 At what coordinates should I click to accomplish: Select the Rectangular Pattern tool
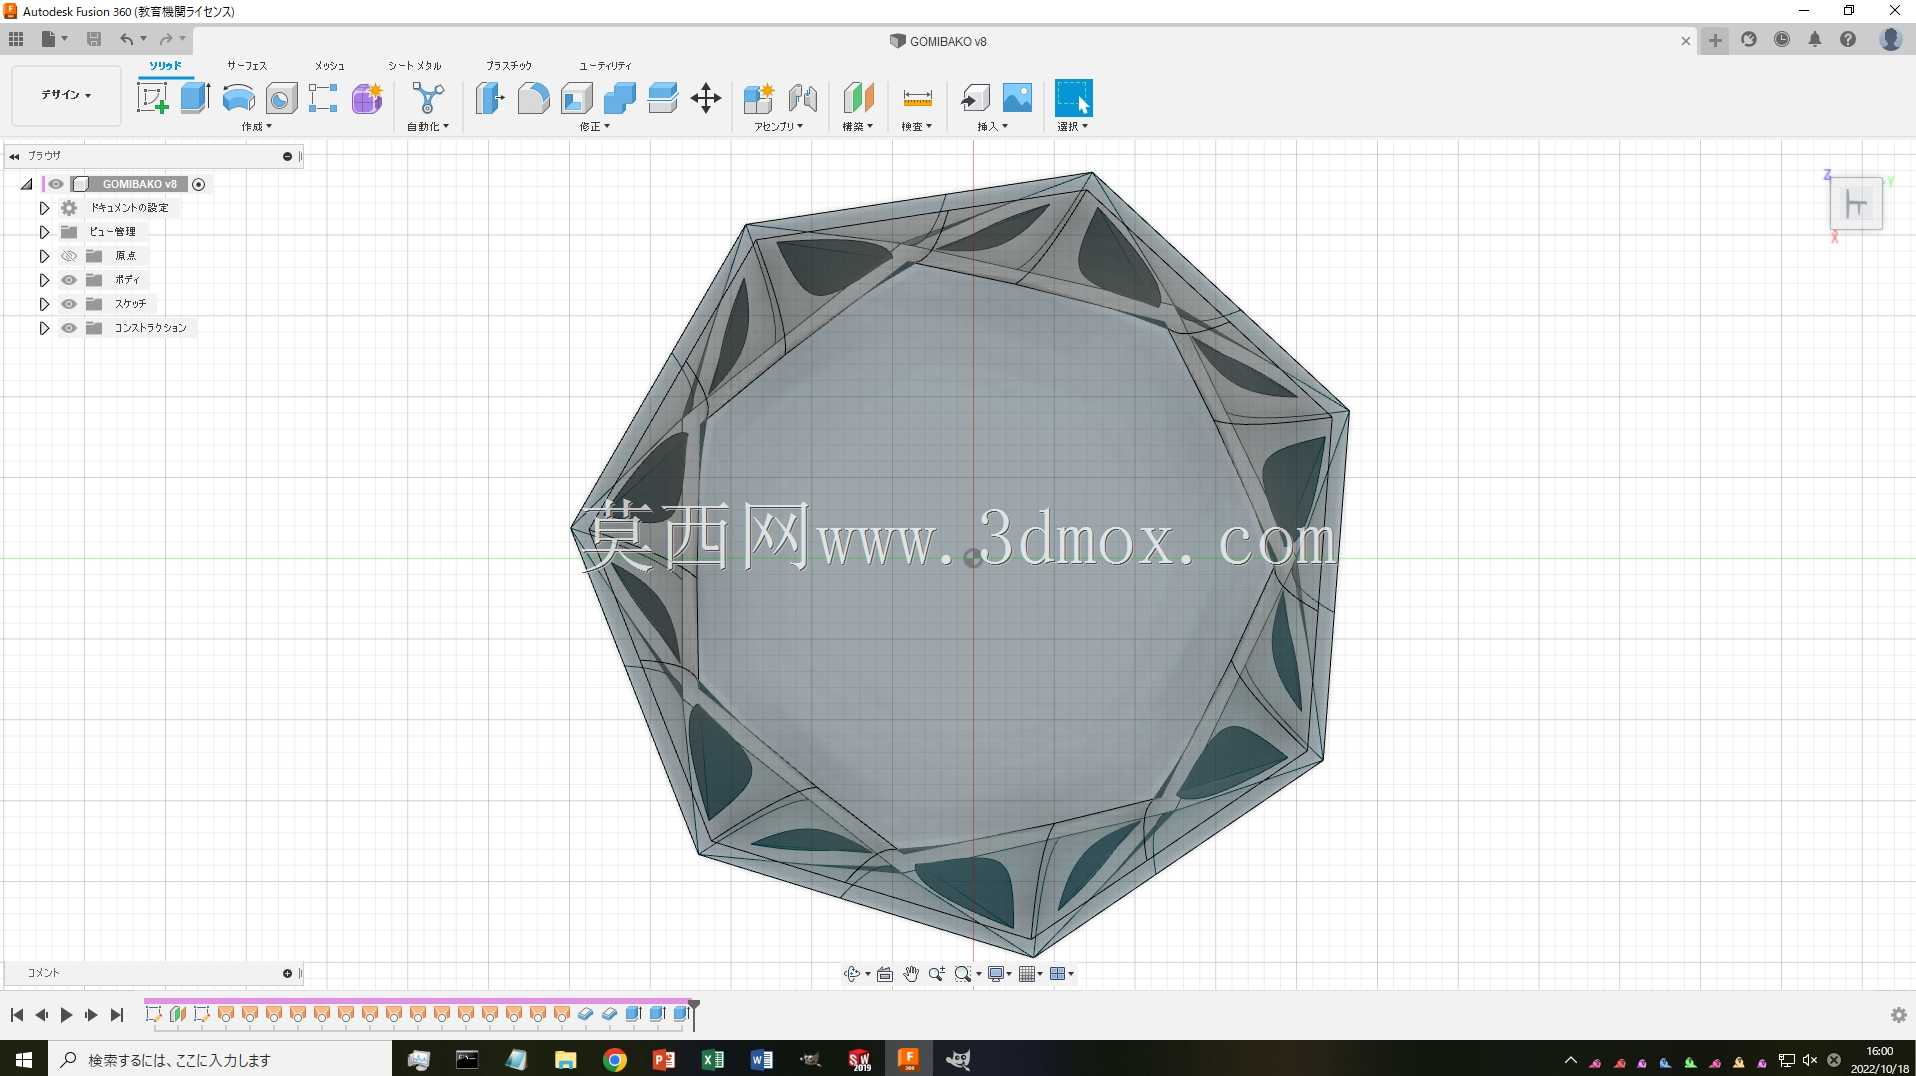(x=323, y=98)
